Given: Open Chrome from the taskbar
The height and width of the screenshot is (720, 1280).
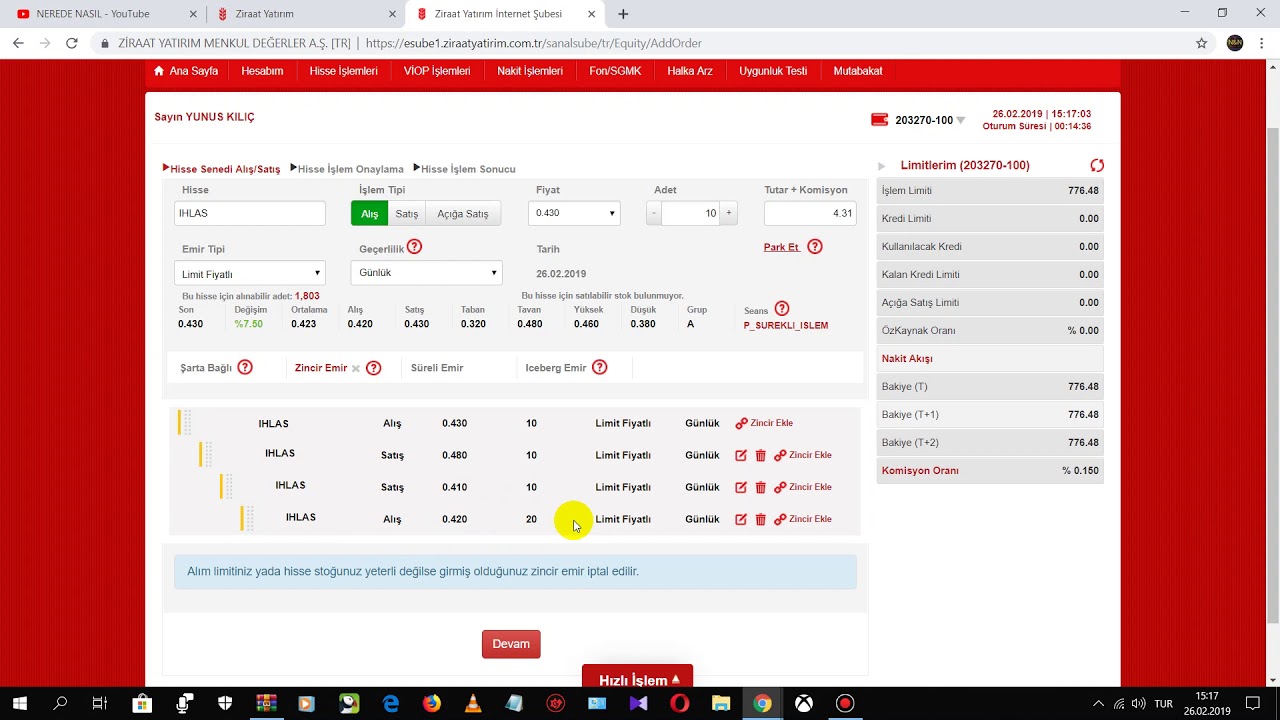Looking at the screenshot, I should coord(762,703).
